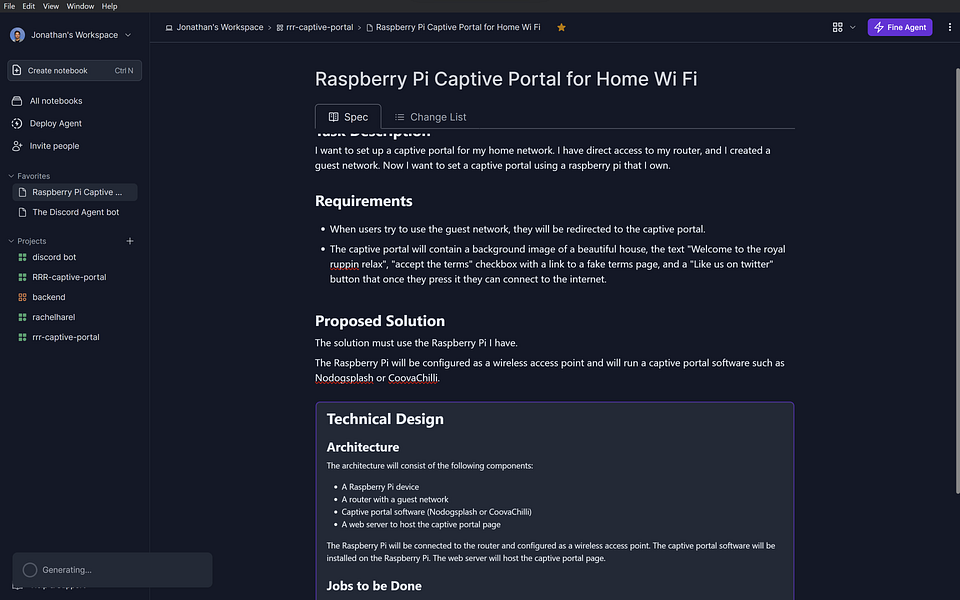This screenshot has width=960, height=600.
Task: Unfavorite notebook via the star icon
Action: [x=561, y=28]
